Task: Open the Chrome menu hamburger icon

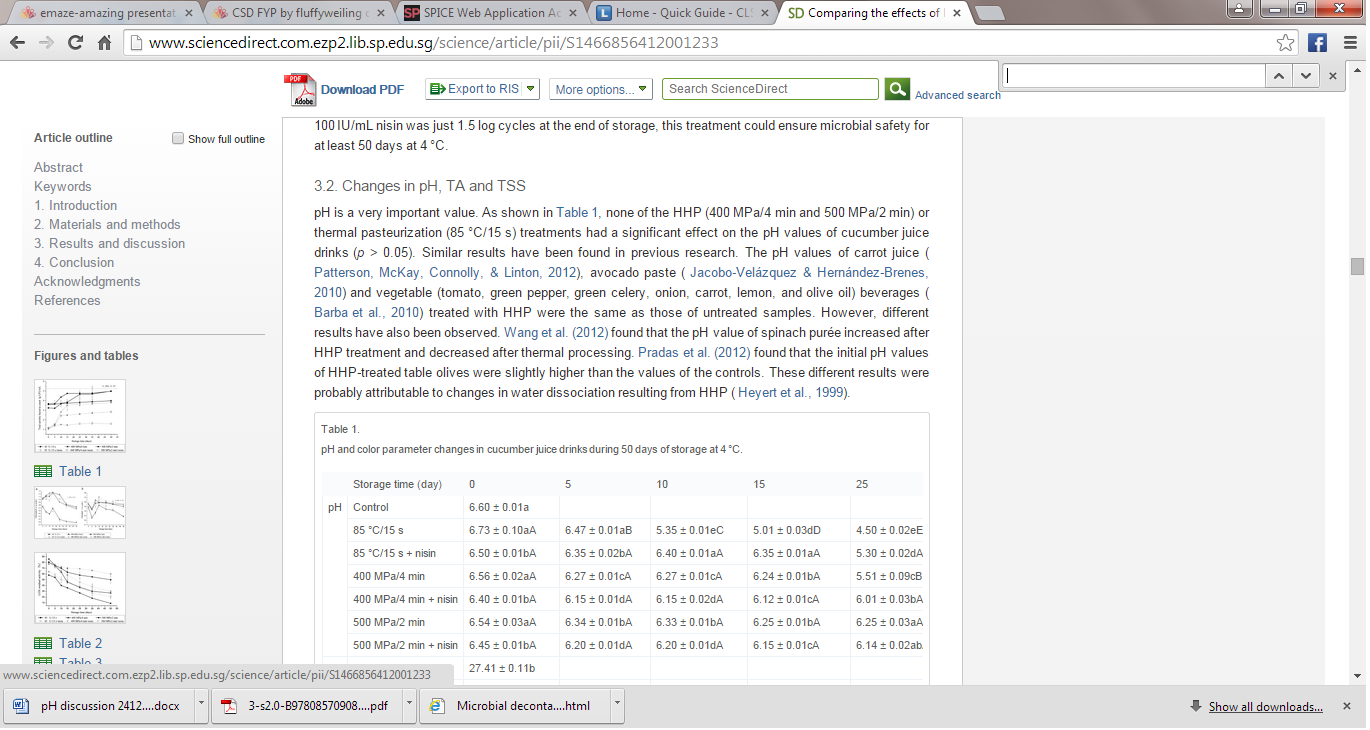Action: 1348,43
